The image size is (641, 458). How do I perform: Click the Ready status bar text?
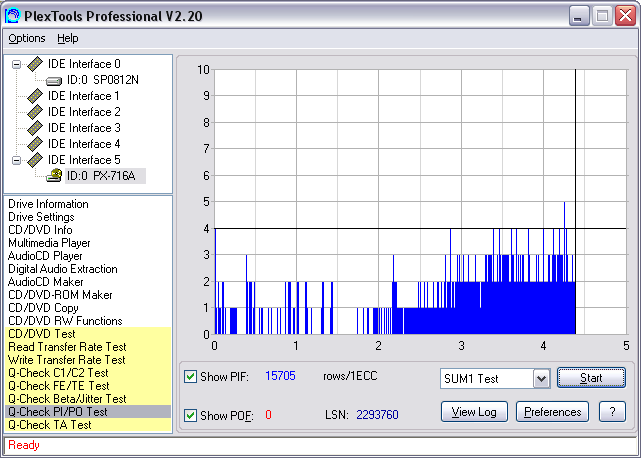(x=24, y=445)
